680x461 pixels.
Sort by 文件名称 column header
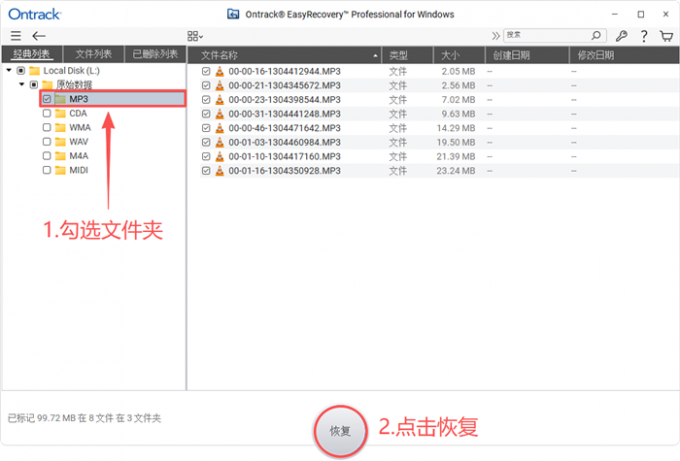click(x=284, y=56)
